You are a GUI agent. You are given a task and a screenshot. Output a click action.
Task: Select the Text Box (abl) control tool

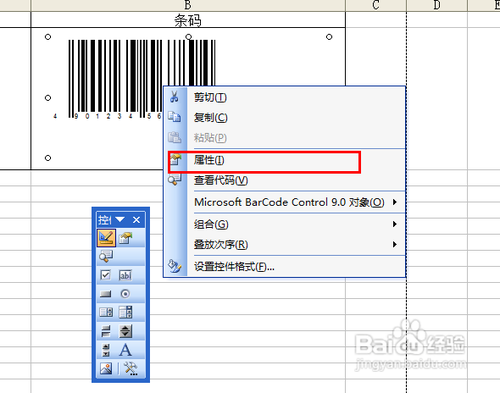click(x=125, y=275)
